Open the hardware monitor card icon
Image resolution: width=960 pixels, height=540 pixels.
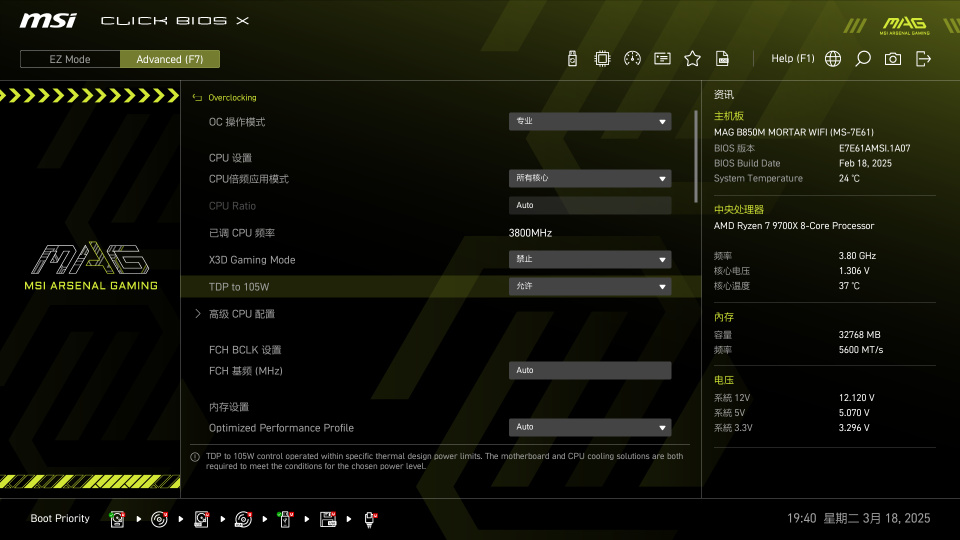pyautogui.click(x=662, y=59)
